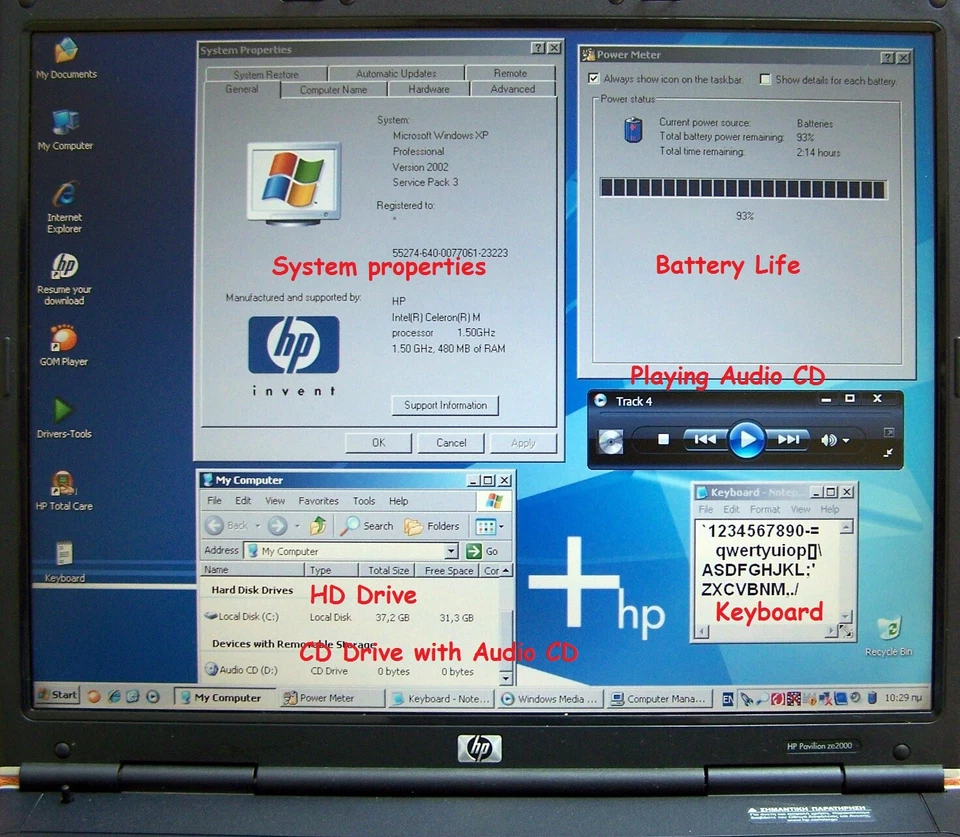Open the volume dropdown in Windows Media Player
The width and height of the screenshot is (960, 837).
point(848,439)
